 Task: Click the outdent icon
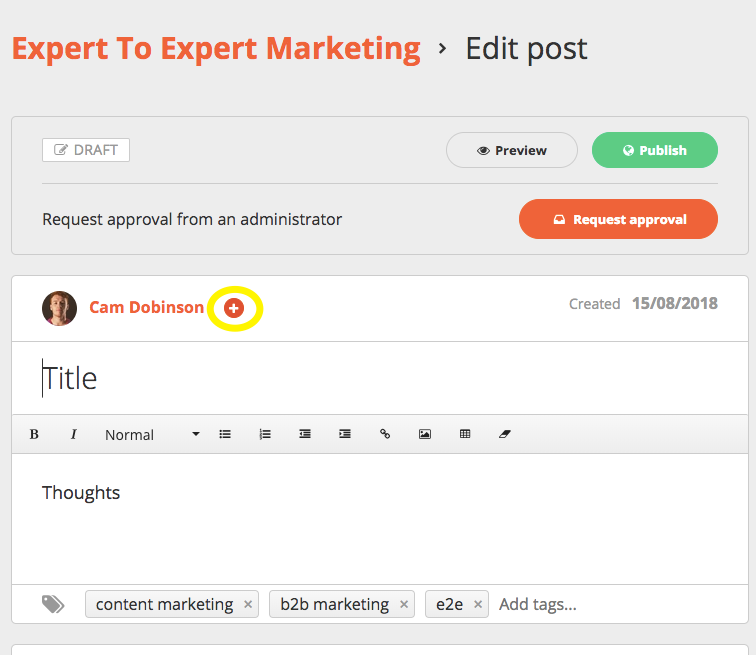[x=305, y=434]
